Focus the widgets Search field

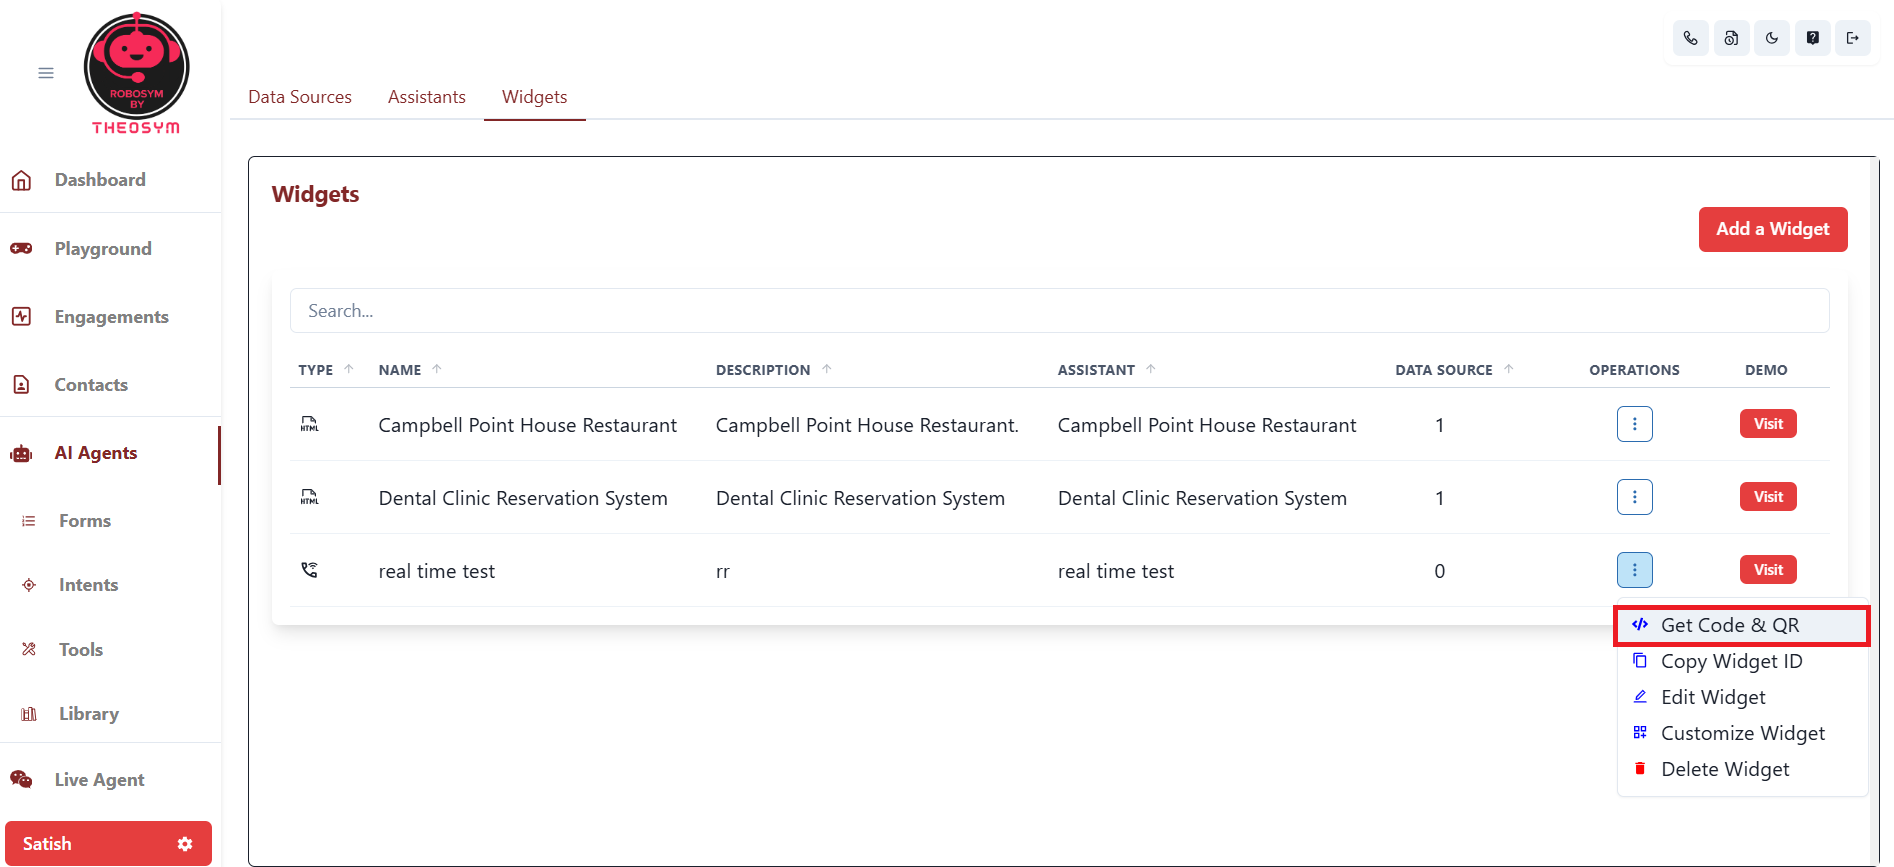(x=1059, y=311)
